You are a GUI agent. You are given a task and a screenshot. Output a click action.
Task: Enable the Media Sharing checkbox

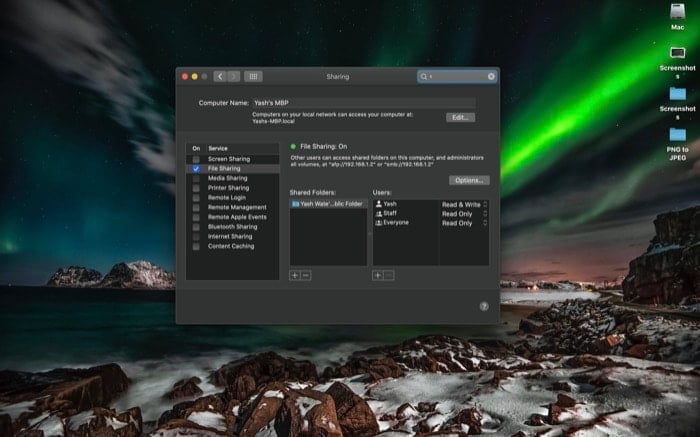click(x=196, y=179)
